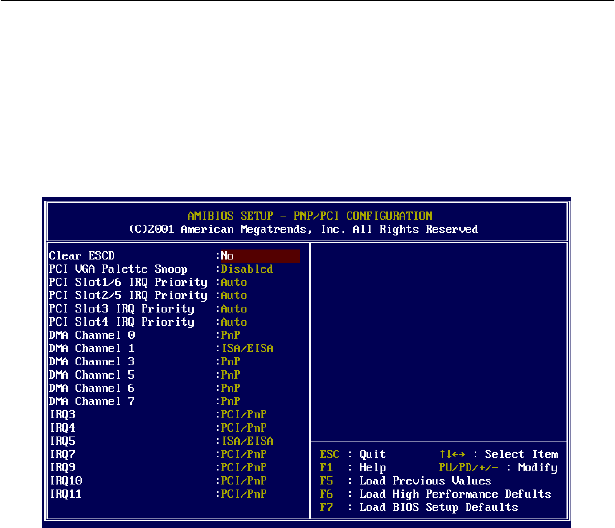This screenshot has width=615, height=528.
Task: Click the PU/PD/+/- Modify hint
Action: (498, 468)
